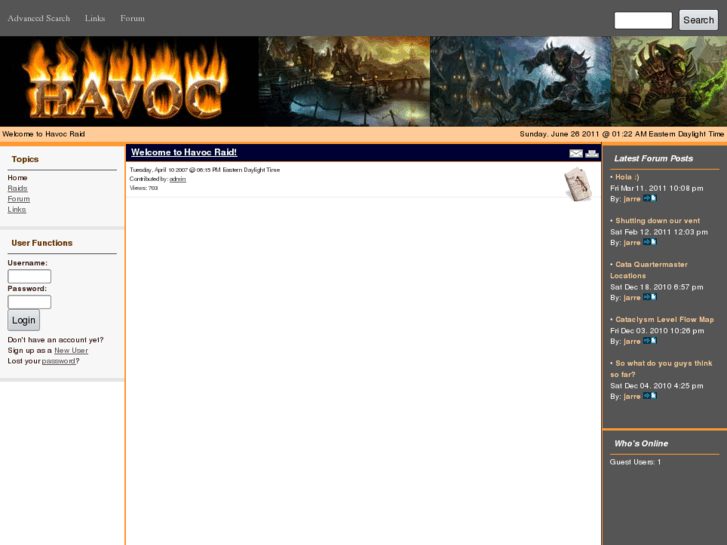Open Shutting down our vent post
727x545 pixels.
(657, 221)
